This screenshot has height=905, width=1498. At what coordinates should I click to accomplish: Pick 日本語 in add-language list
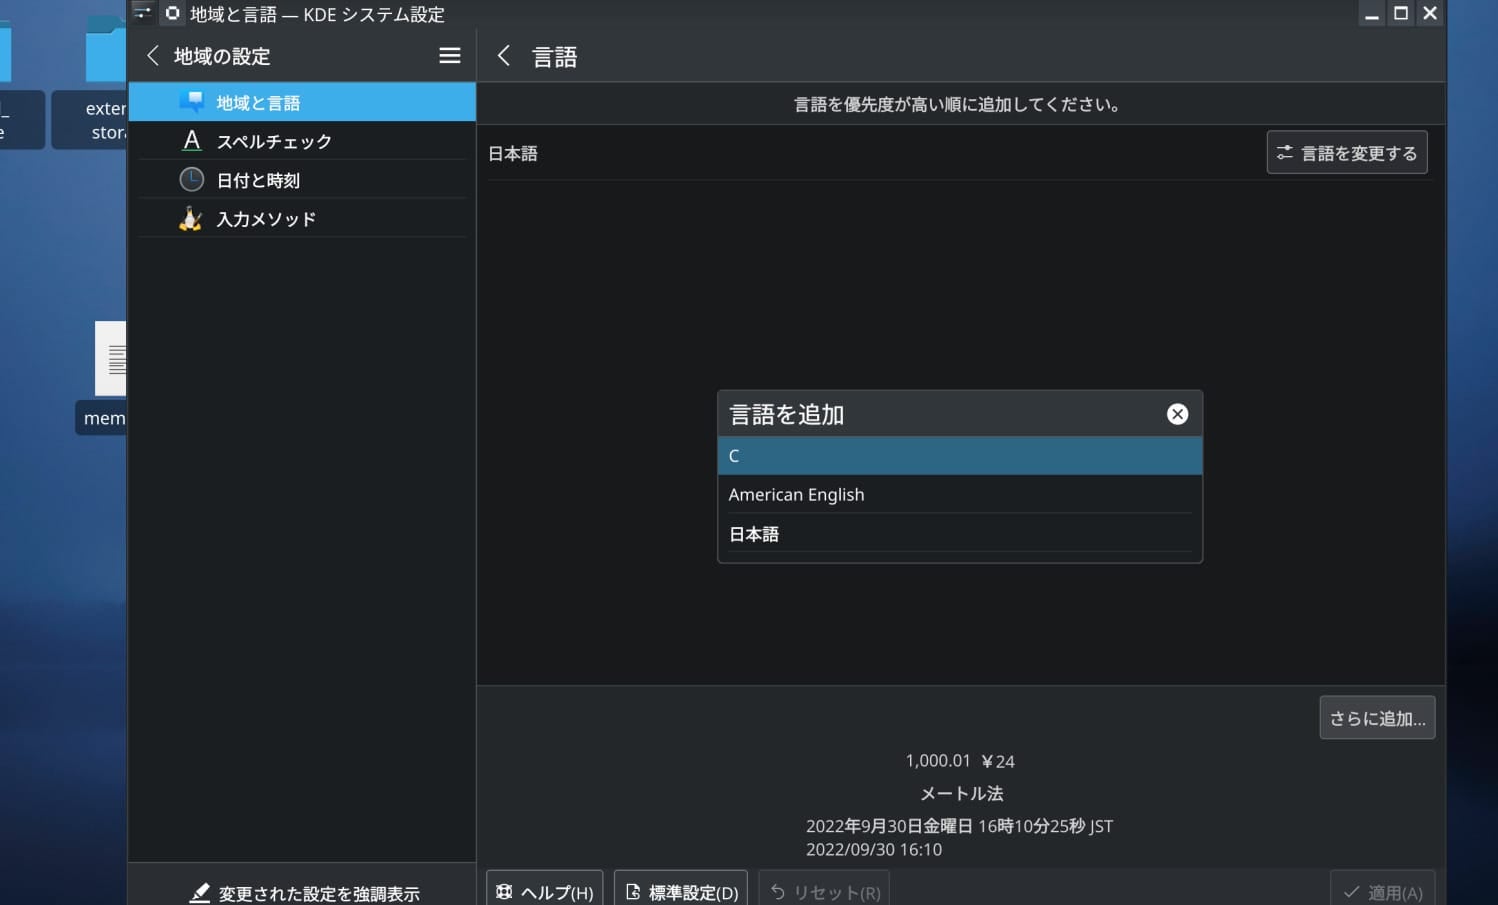(959, 534)
